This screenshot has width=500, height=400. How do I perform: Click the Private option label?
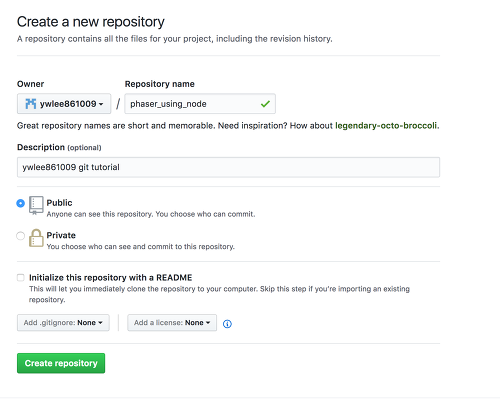(x=61, y=235)
